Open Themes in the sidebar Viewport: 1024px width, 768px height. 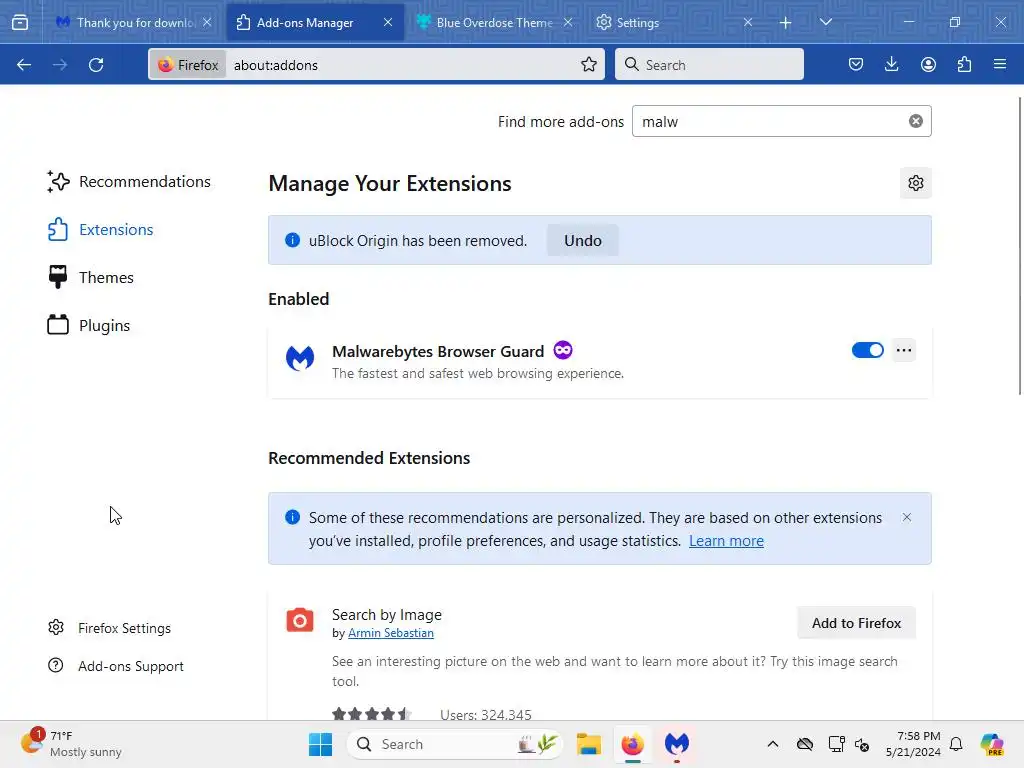[x=91, y=278]
